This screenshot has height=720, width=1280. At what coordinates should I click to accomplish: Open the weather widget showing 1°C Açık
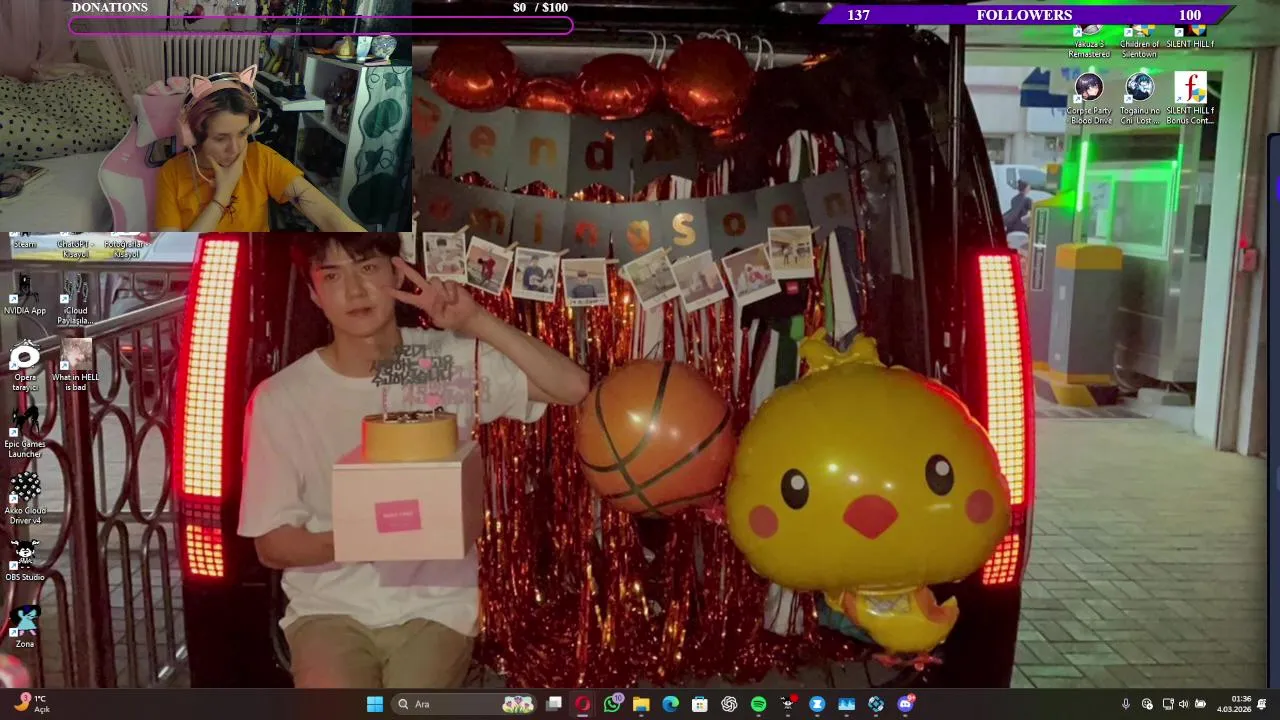(30, 704)
